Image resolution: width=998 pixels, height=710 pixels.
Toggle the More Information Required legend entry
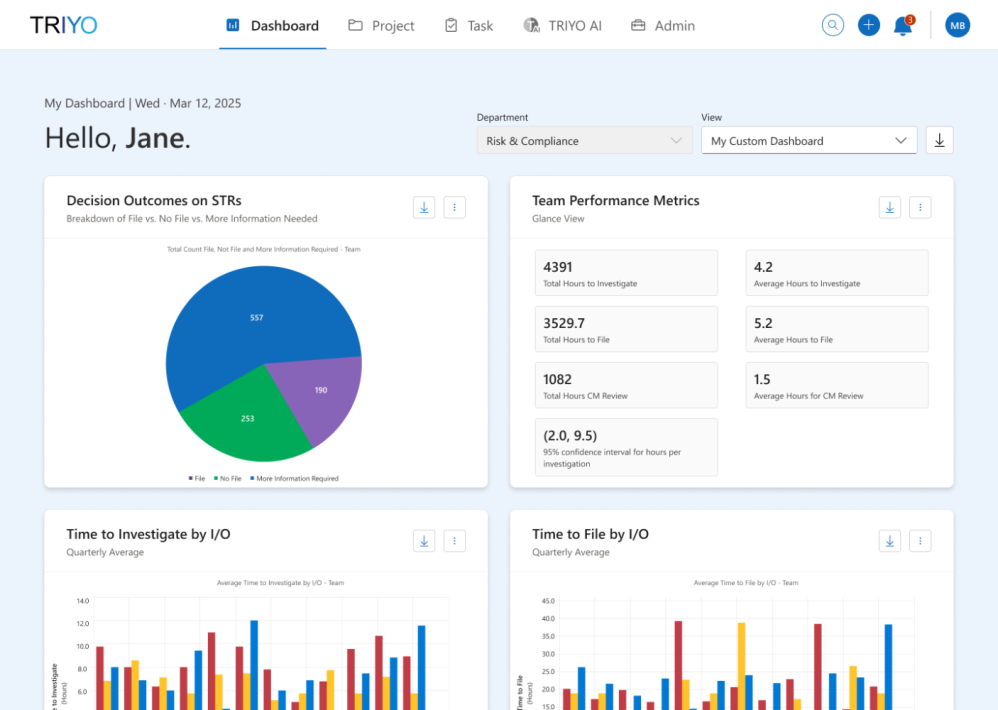(x=295, y=478)
